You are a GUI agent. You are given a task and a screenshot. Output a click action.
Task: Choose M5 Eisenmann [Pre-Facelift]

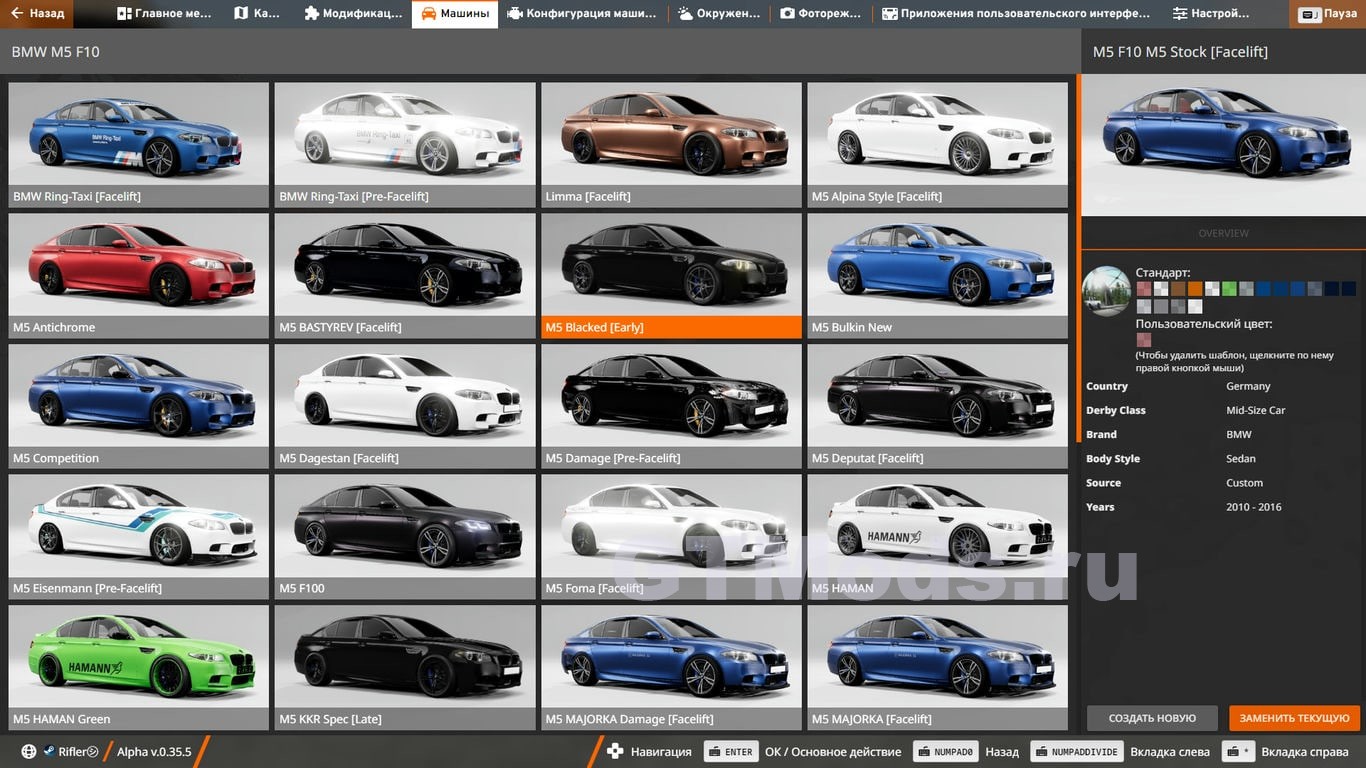point(139,537)
